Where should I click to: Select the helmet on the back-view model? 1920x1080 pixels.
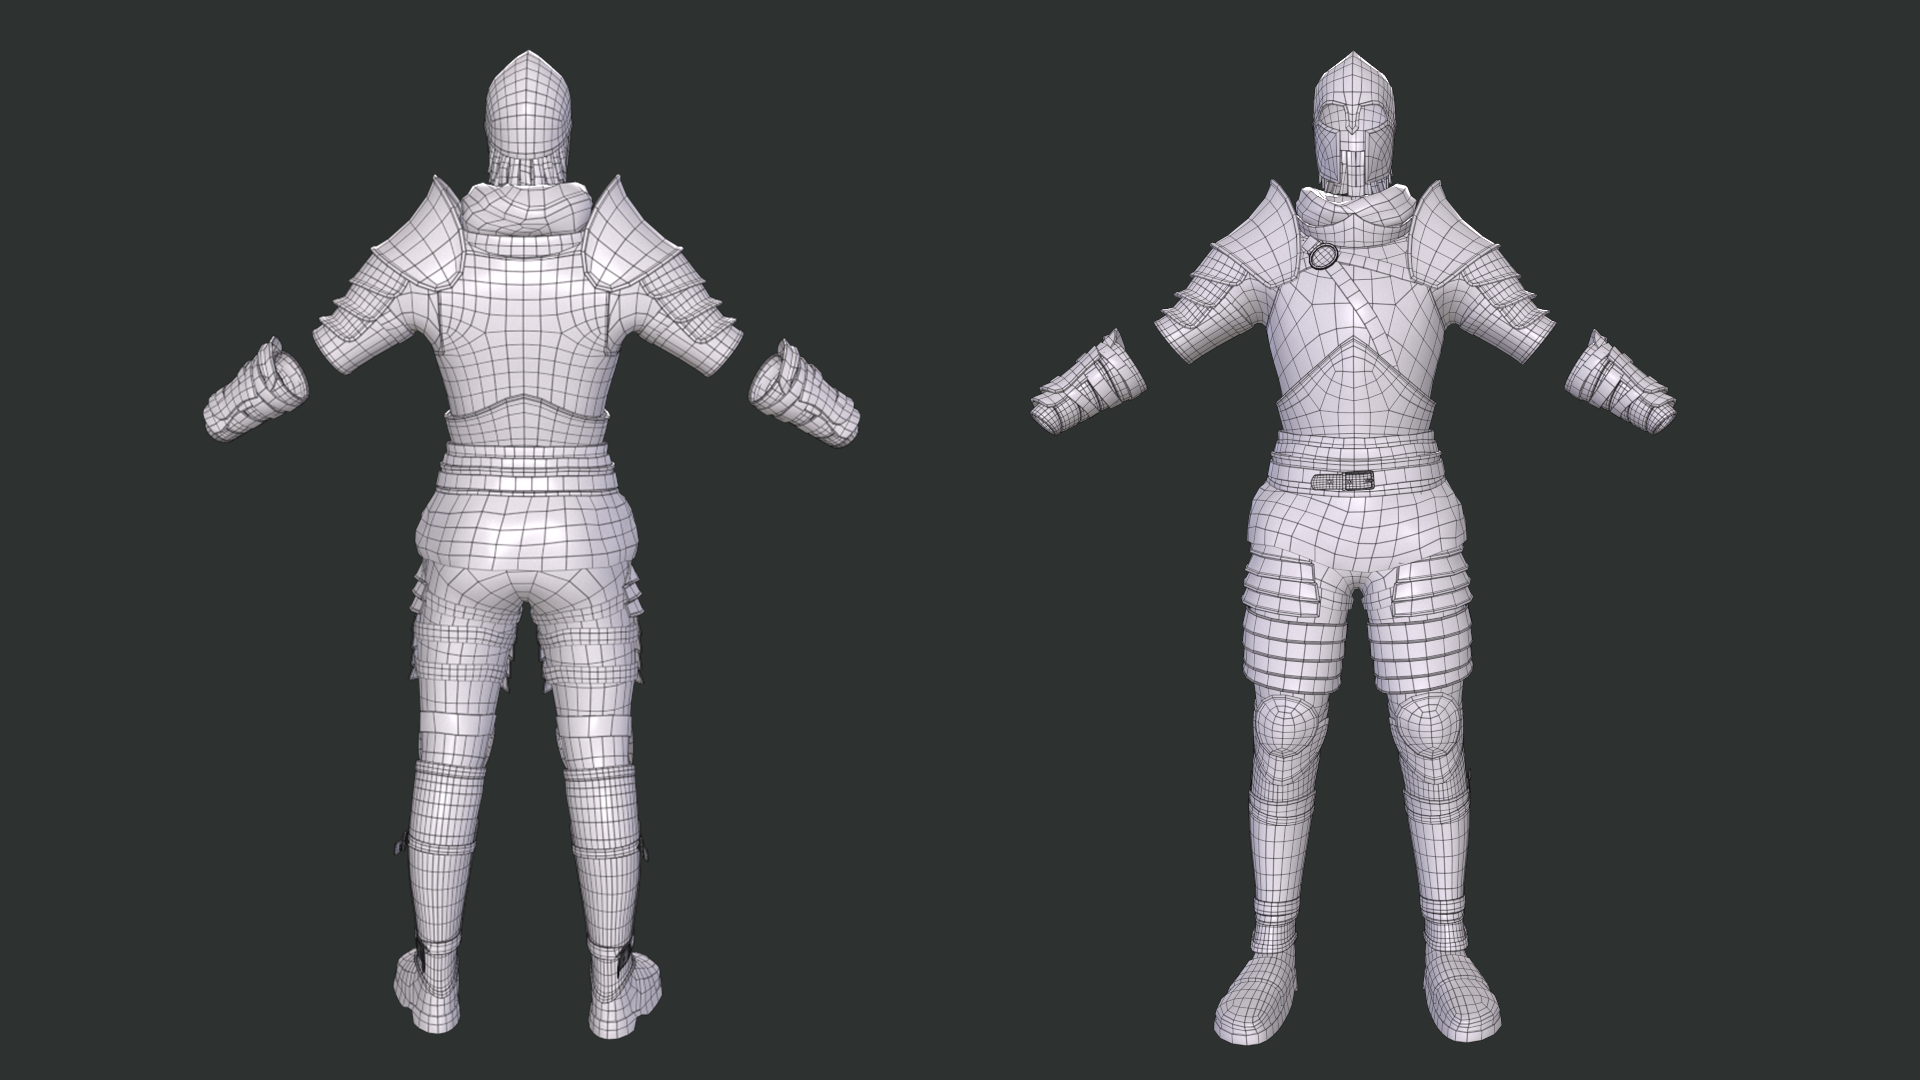529,108
